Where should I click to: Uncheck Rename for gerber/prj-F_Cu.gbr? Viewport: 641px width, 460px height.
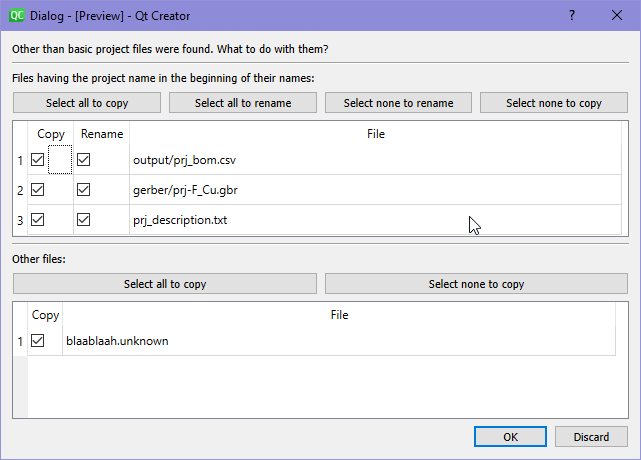[84, 190]
